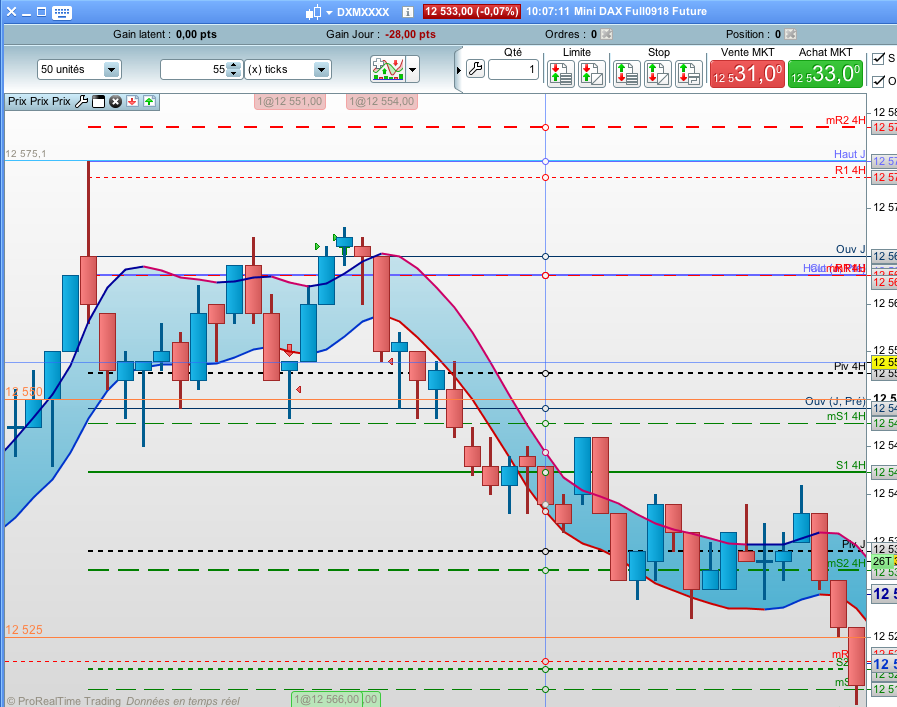897x707 pixels.
Task: Click the mS2 4H level label
Action: [846, 563]
